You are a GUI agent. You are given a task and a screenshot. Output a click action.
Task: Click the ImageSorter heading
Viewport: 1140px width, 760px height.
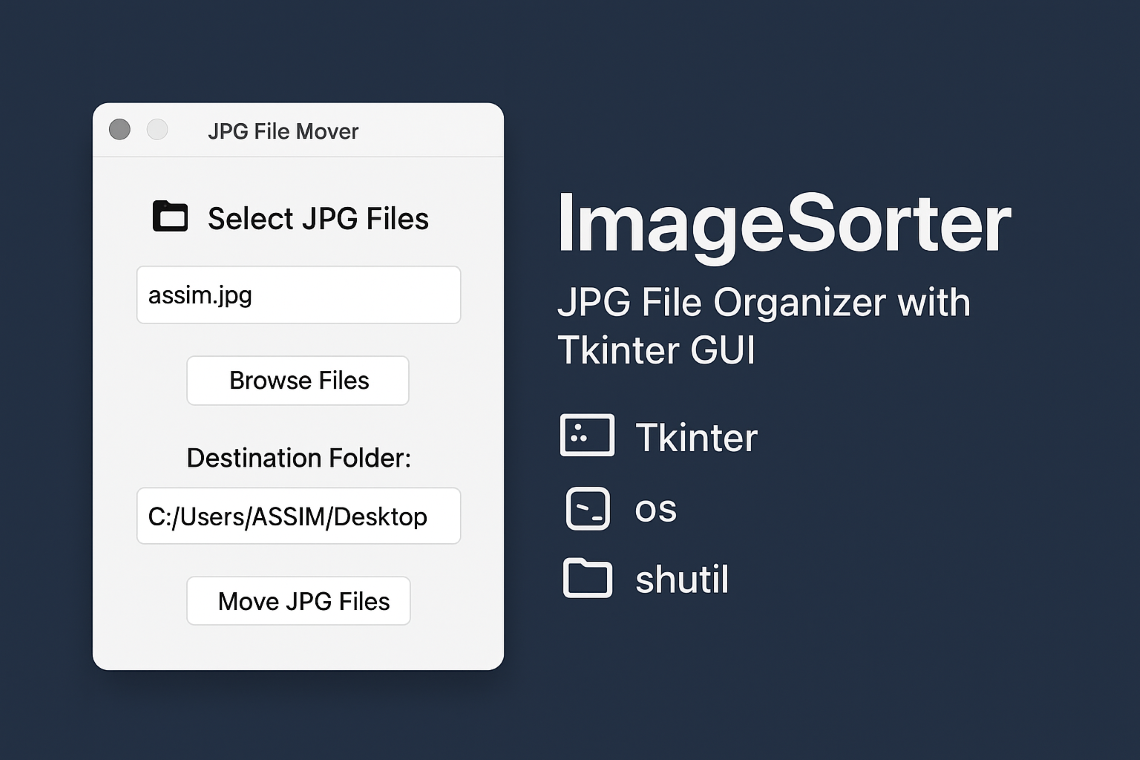point(784,223)
